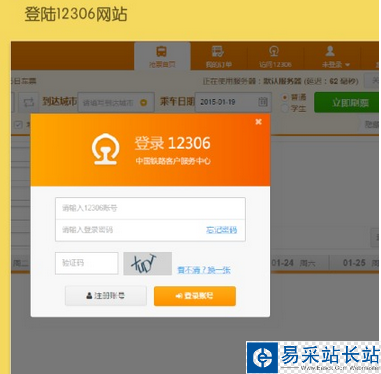Click the travel date field 2015-01-19
Screen dimensions: 381x374
point(233,102)
